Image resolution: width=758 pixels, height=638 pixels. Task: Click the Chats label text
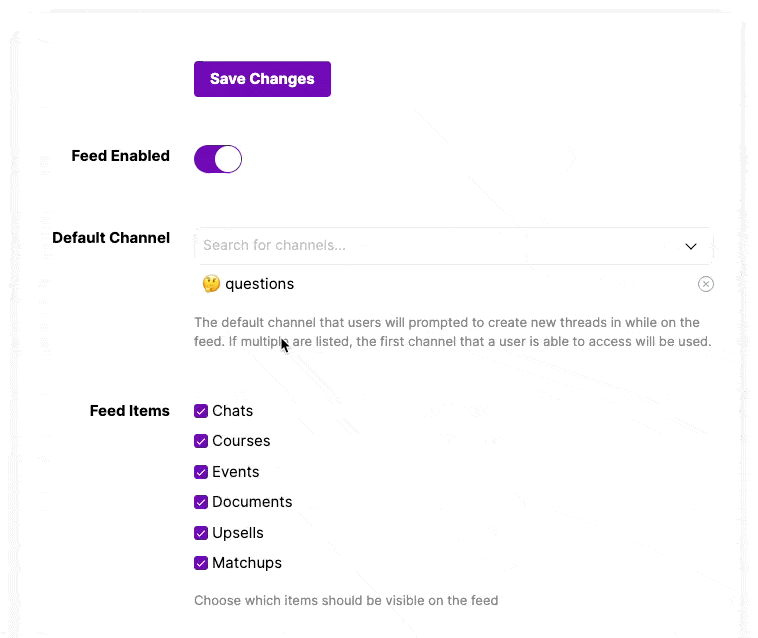click(x=233, y=411)
